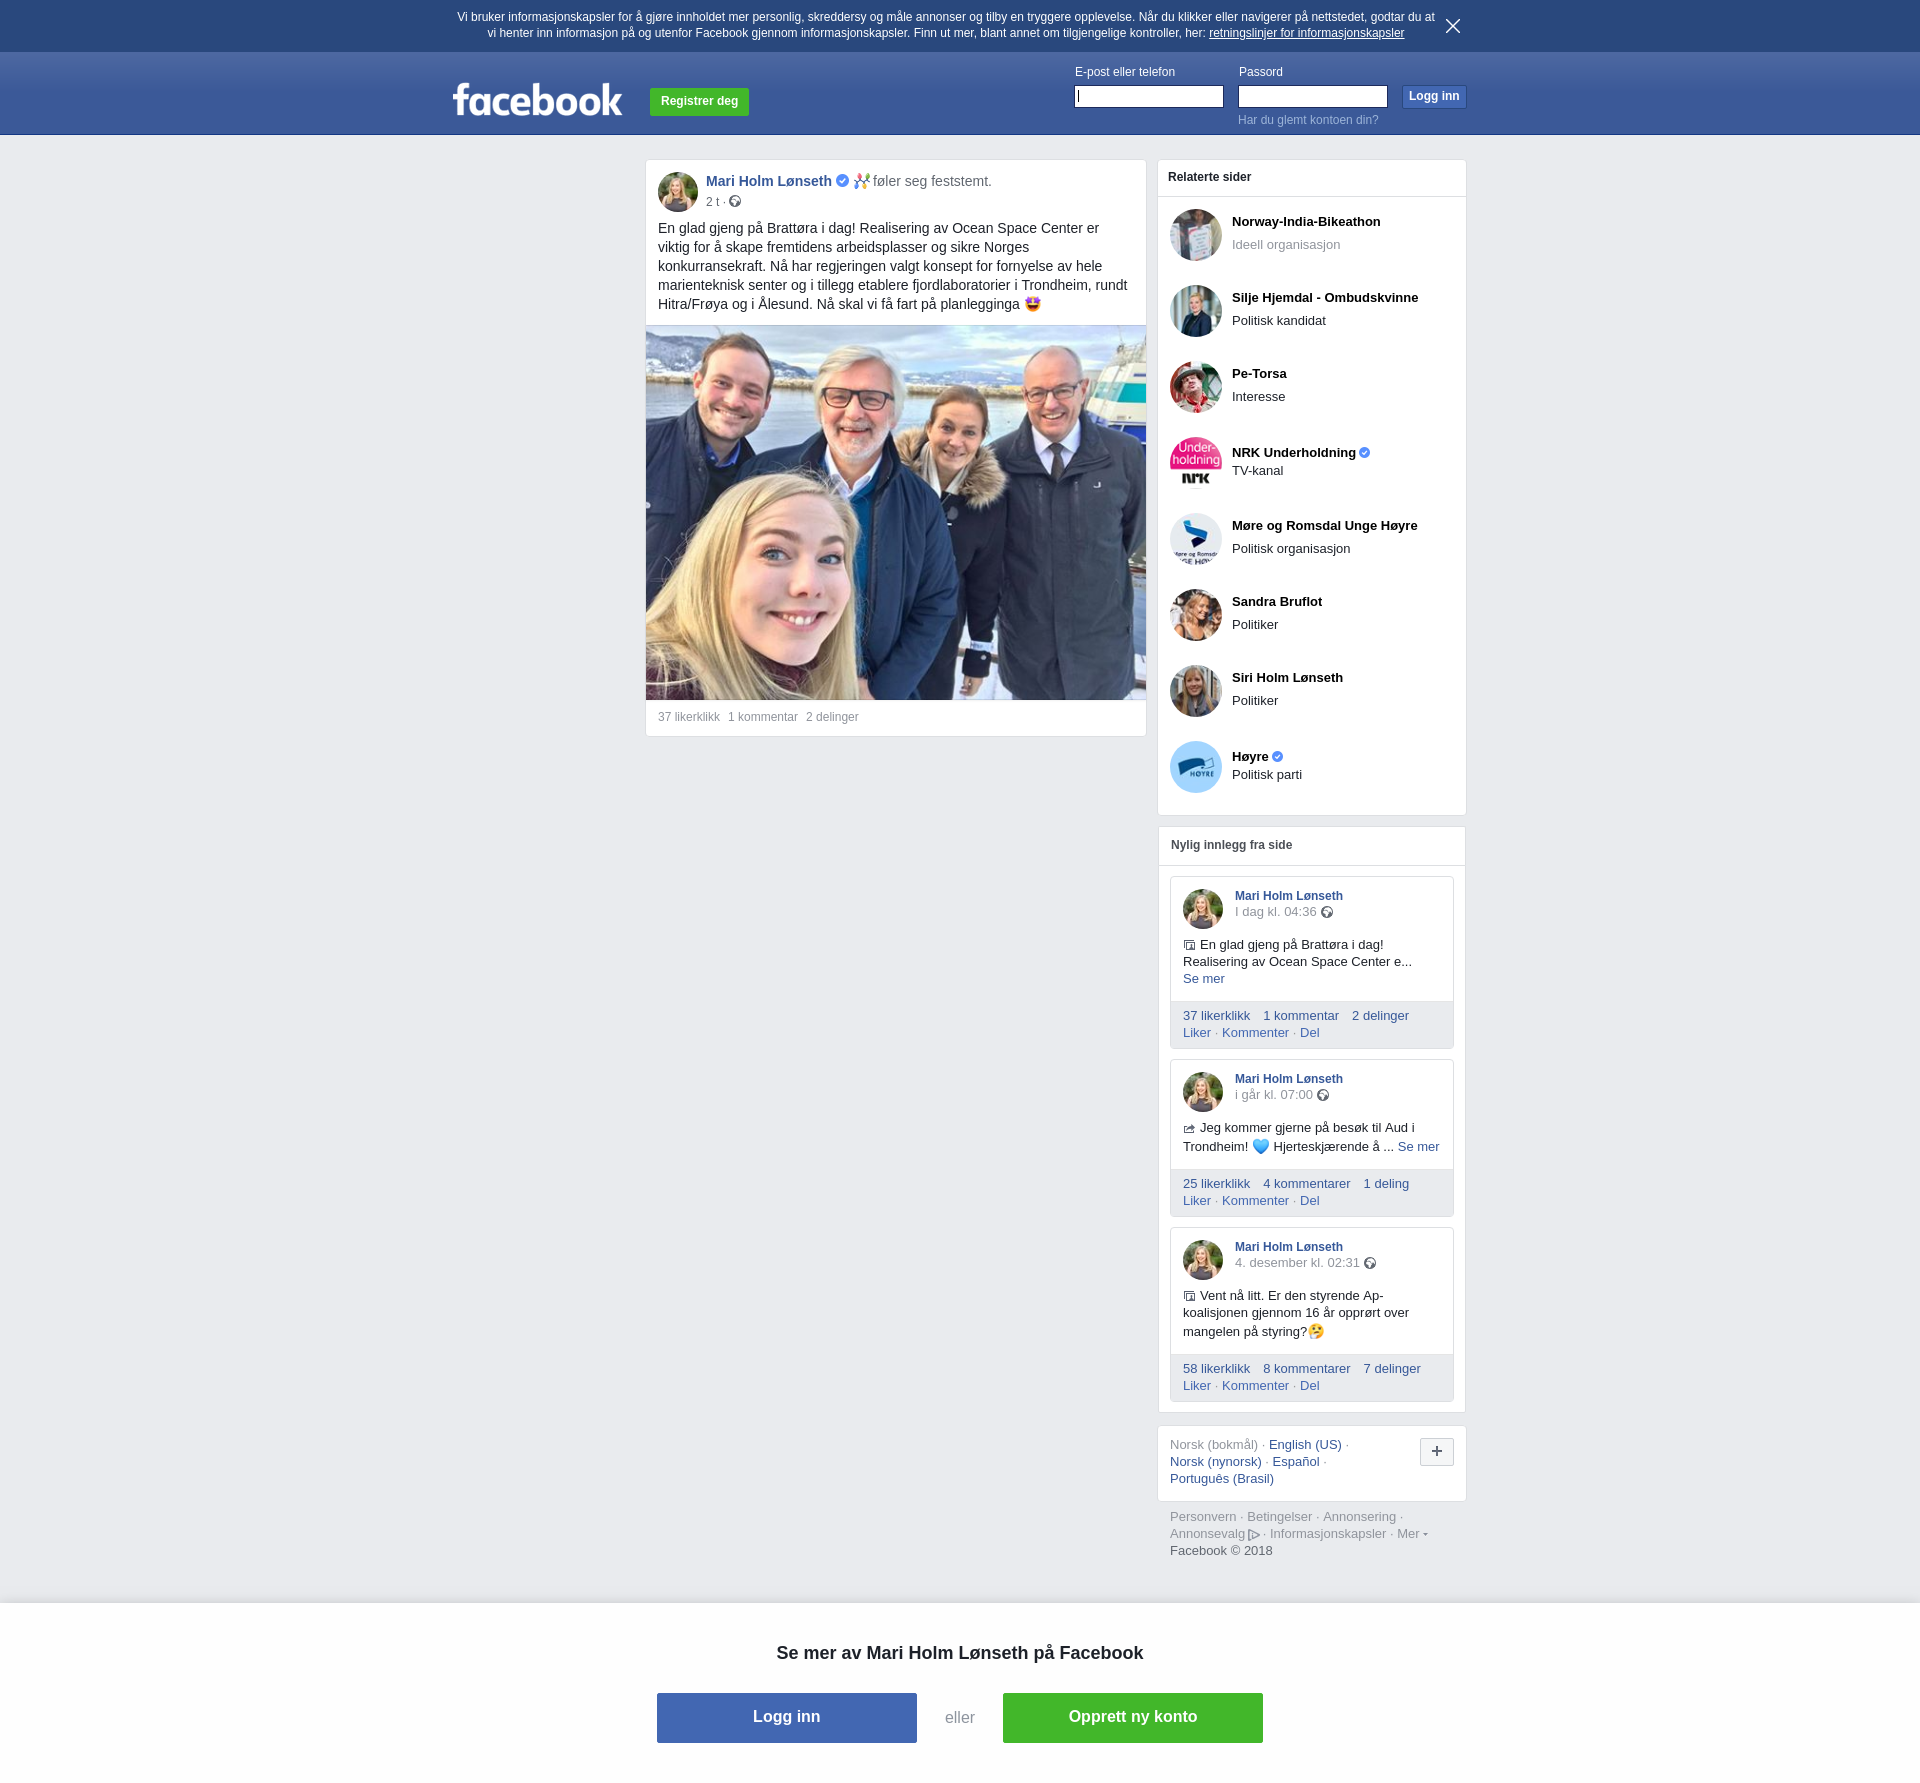Image resolution: width=1920 pixels, height=1783 pixels.
Task: Open retningslinjer for informasjonskapsler link
Action: point(1306,33)
